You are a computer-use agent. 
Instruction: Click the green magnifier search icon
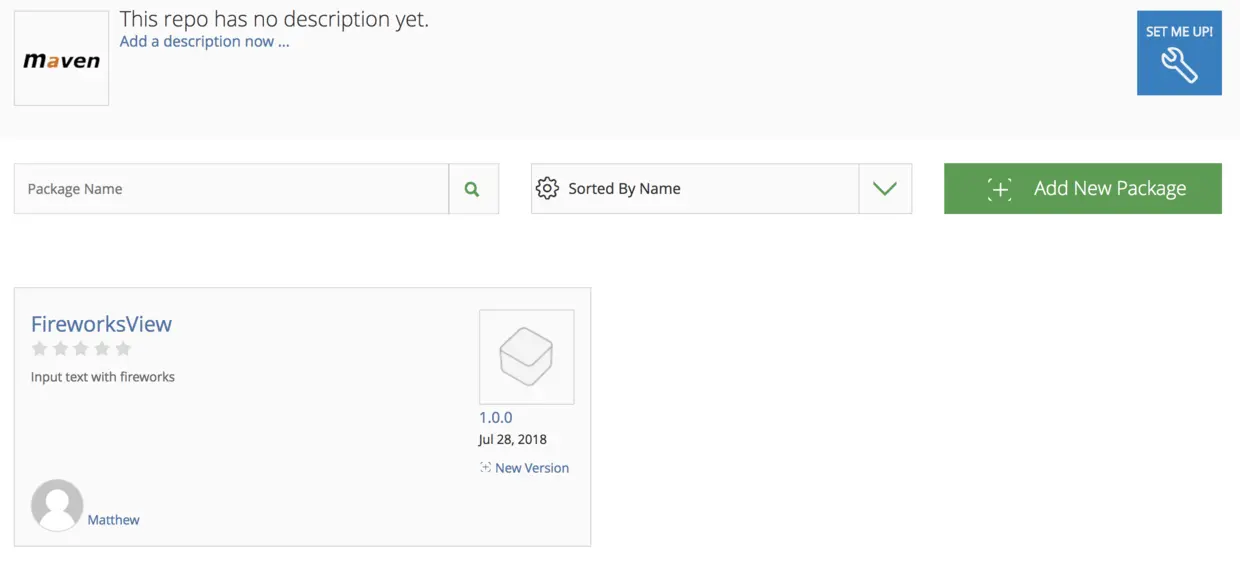472,189
